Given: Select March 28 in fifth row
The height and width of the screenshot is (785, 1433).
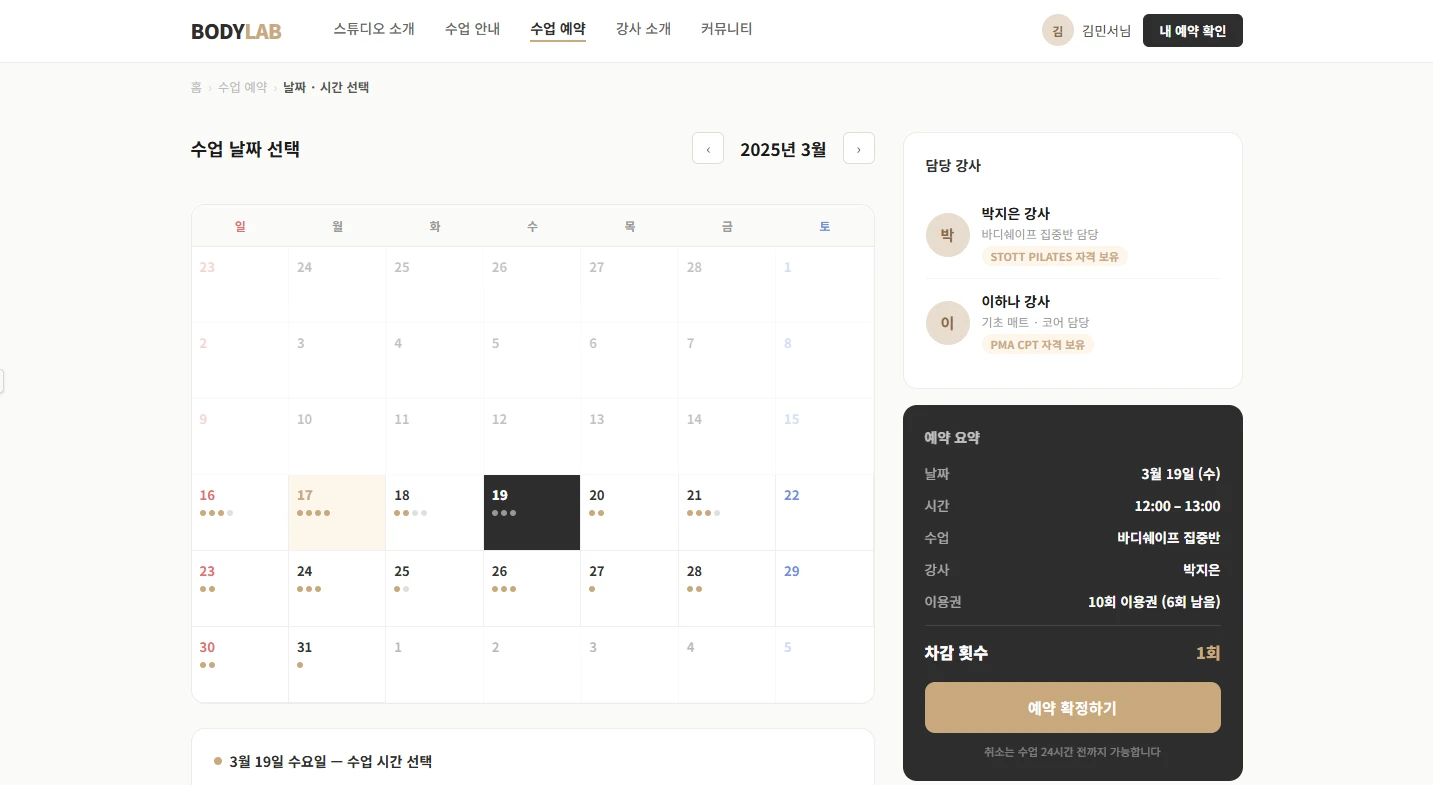Looking at the screenshot, I should pyautogui.click(x=727, y=588).
